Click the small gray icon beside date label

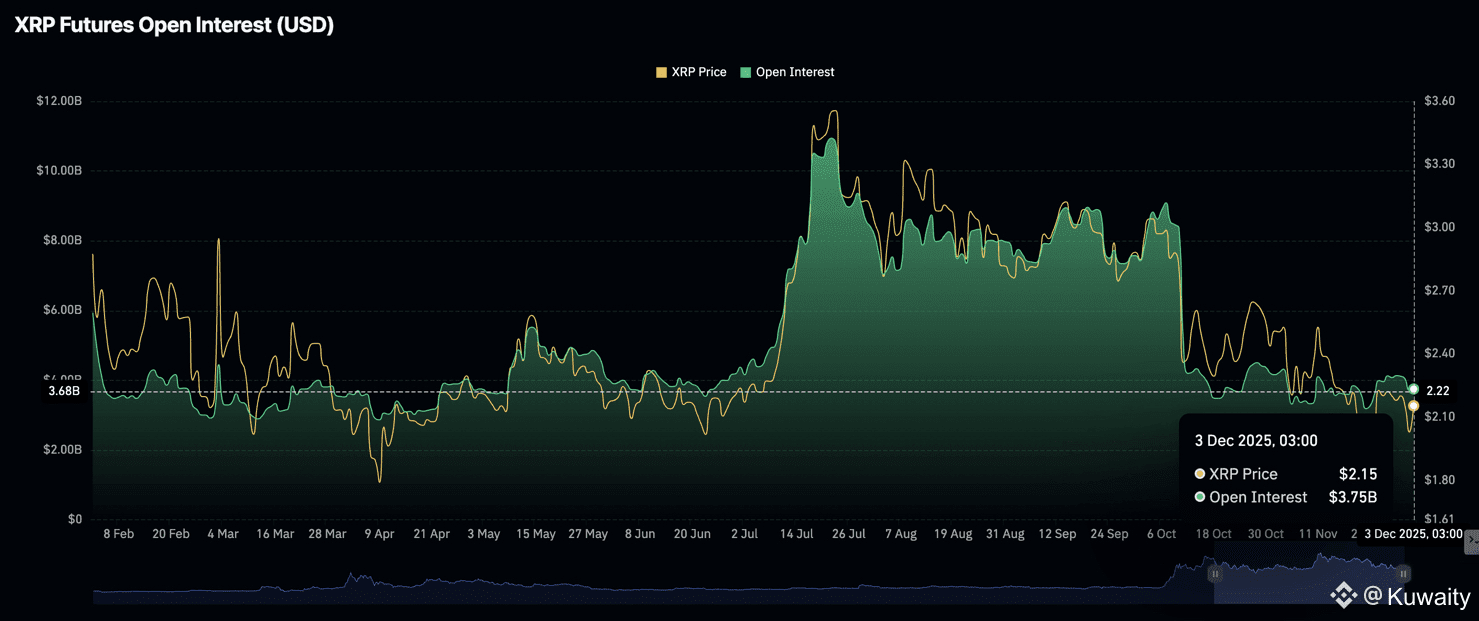click(x=1471, y=542)
